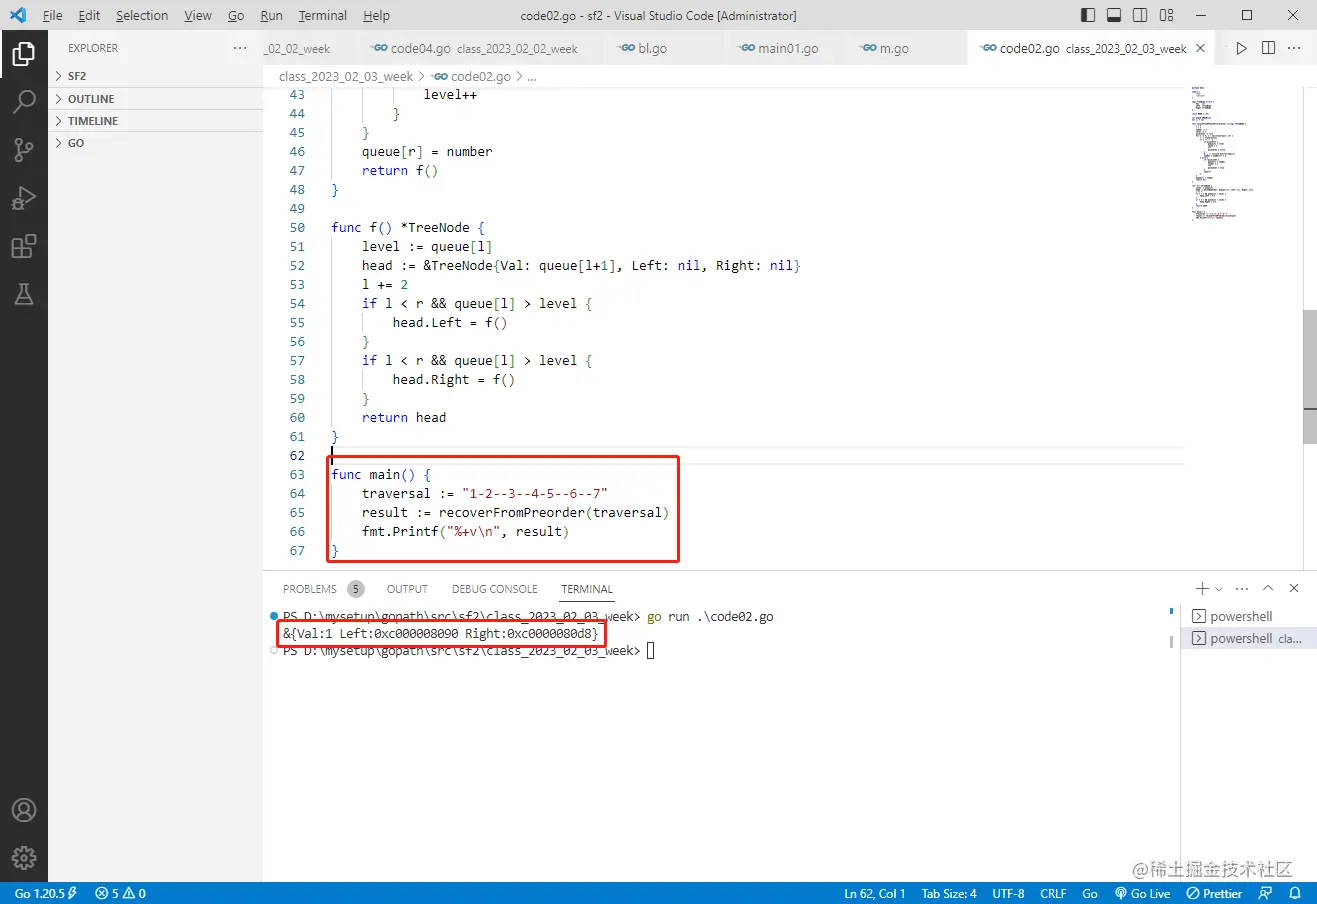This screenshot has height=904, width=1317.
Task: Click the Run Code play icon
Action: point(1241,48)
